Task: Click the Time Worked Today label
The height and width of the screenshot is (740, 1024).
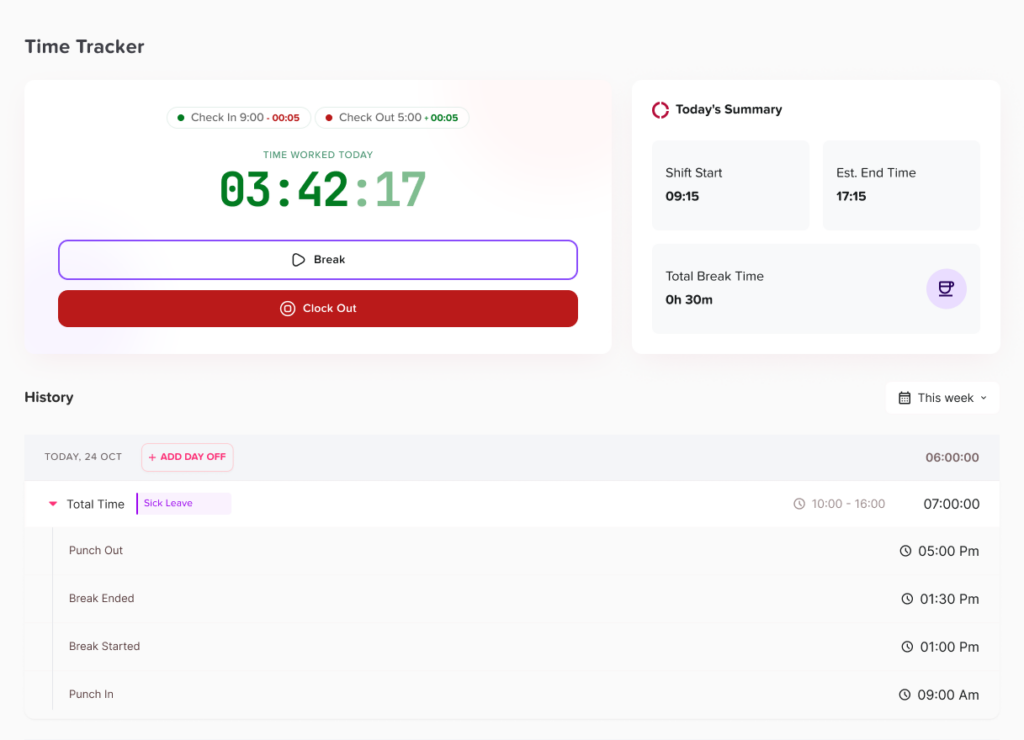Action: (x=318, y=155)
